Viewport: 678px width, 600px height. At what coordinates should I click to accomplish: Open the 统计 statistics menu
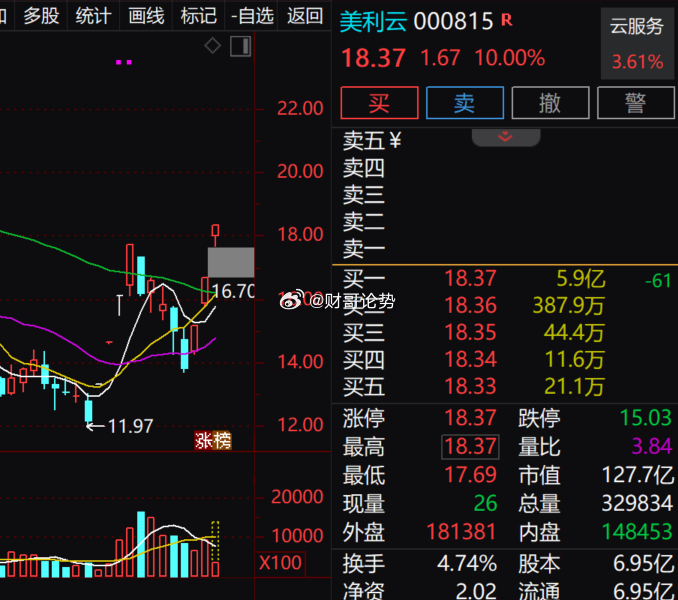click(x=93, y=16)
